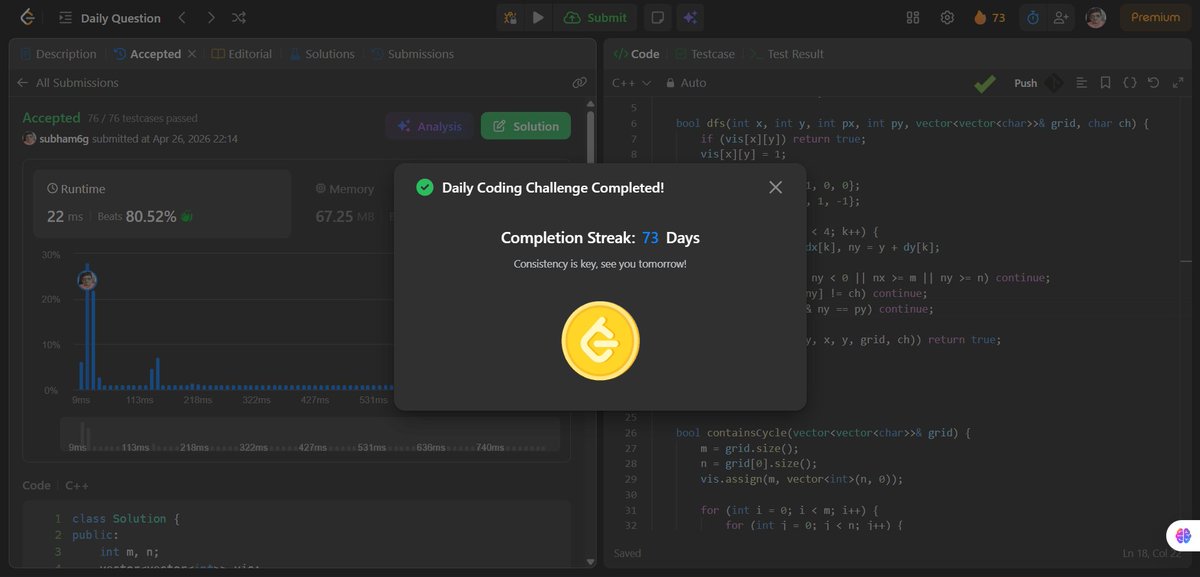
Task: Click the green Solution button
Action: click(x=526, y=126)
